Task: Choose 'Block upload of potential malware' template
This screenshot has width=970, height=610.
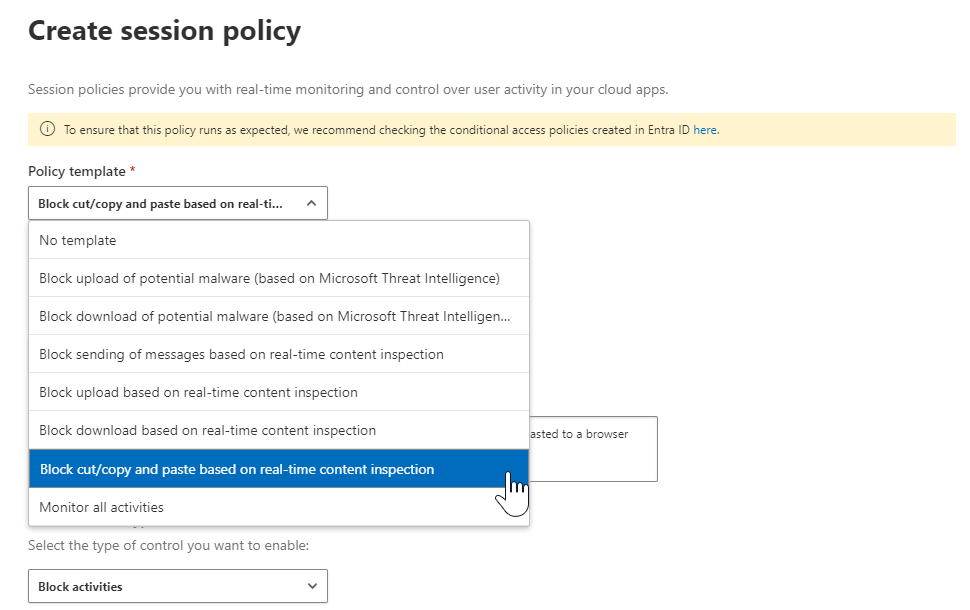Action: point(279,278)
